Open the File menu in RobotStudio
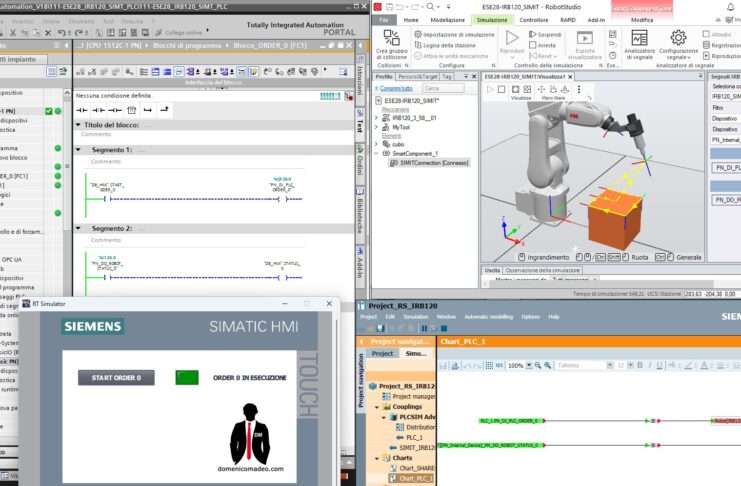The width and height of the screenshot is (741, 486). point(384,20)
